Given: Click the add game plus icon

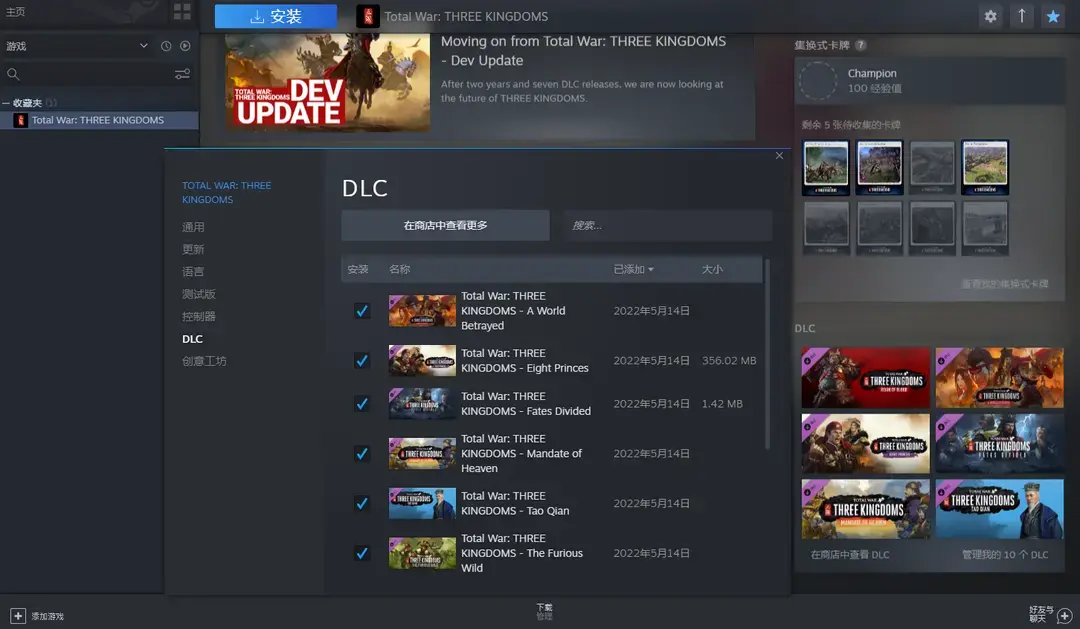Looking at the screenshot, I should [x=18, y=616].
